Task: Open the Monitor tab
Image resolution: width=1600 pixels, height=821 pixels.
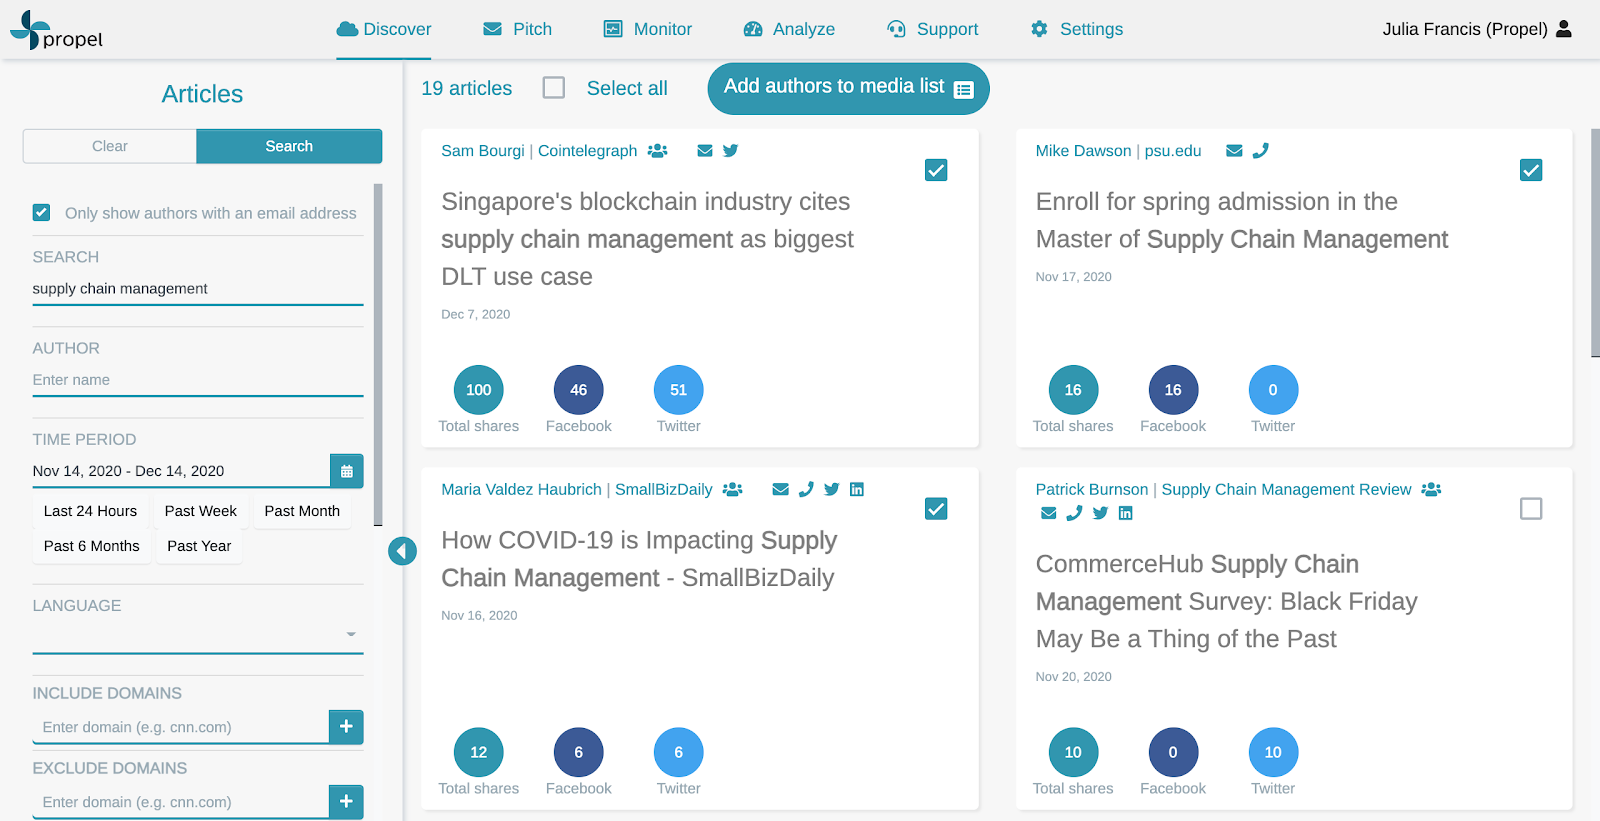Action: [x=648, y=29]
